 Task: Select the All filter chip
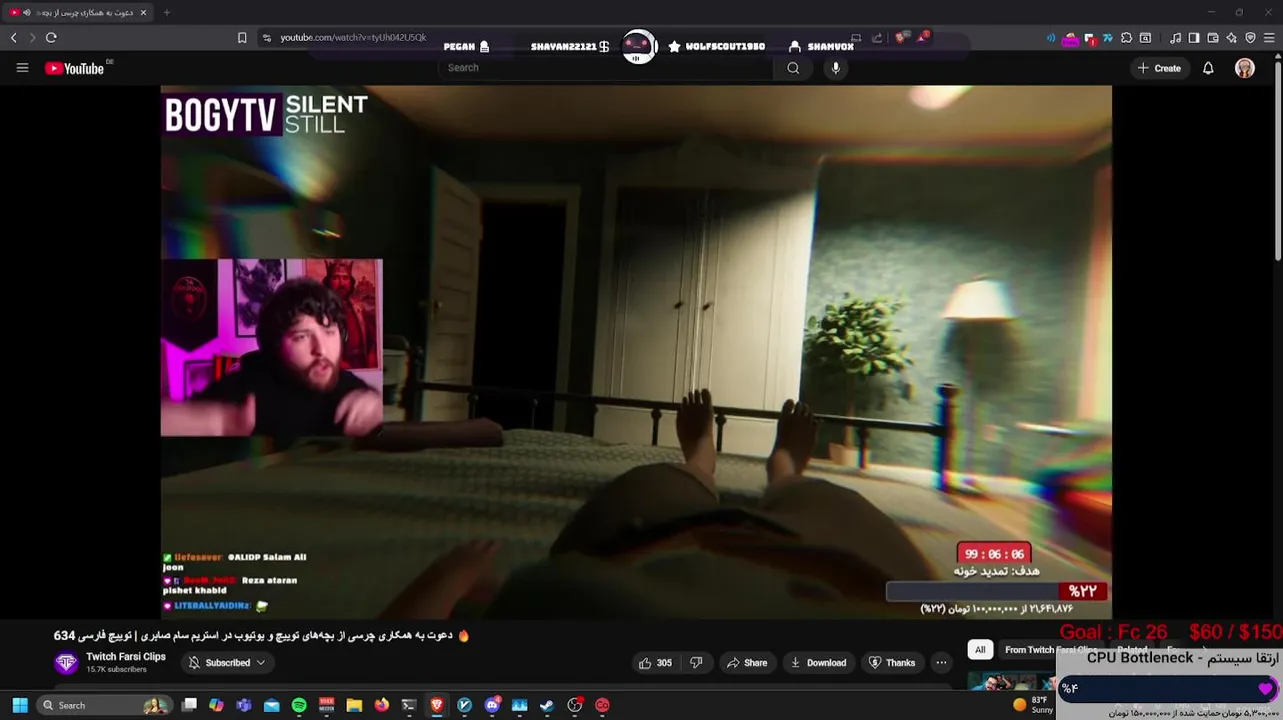point(980,650)
